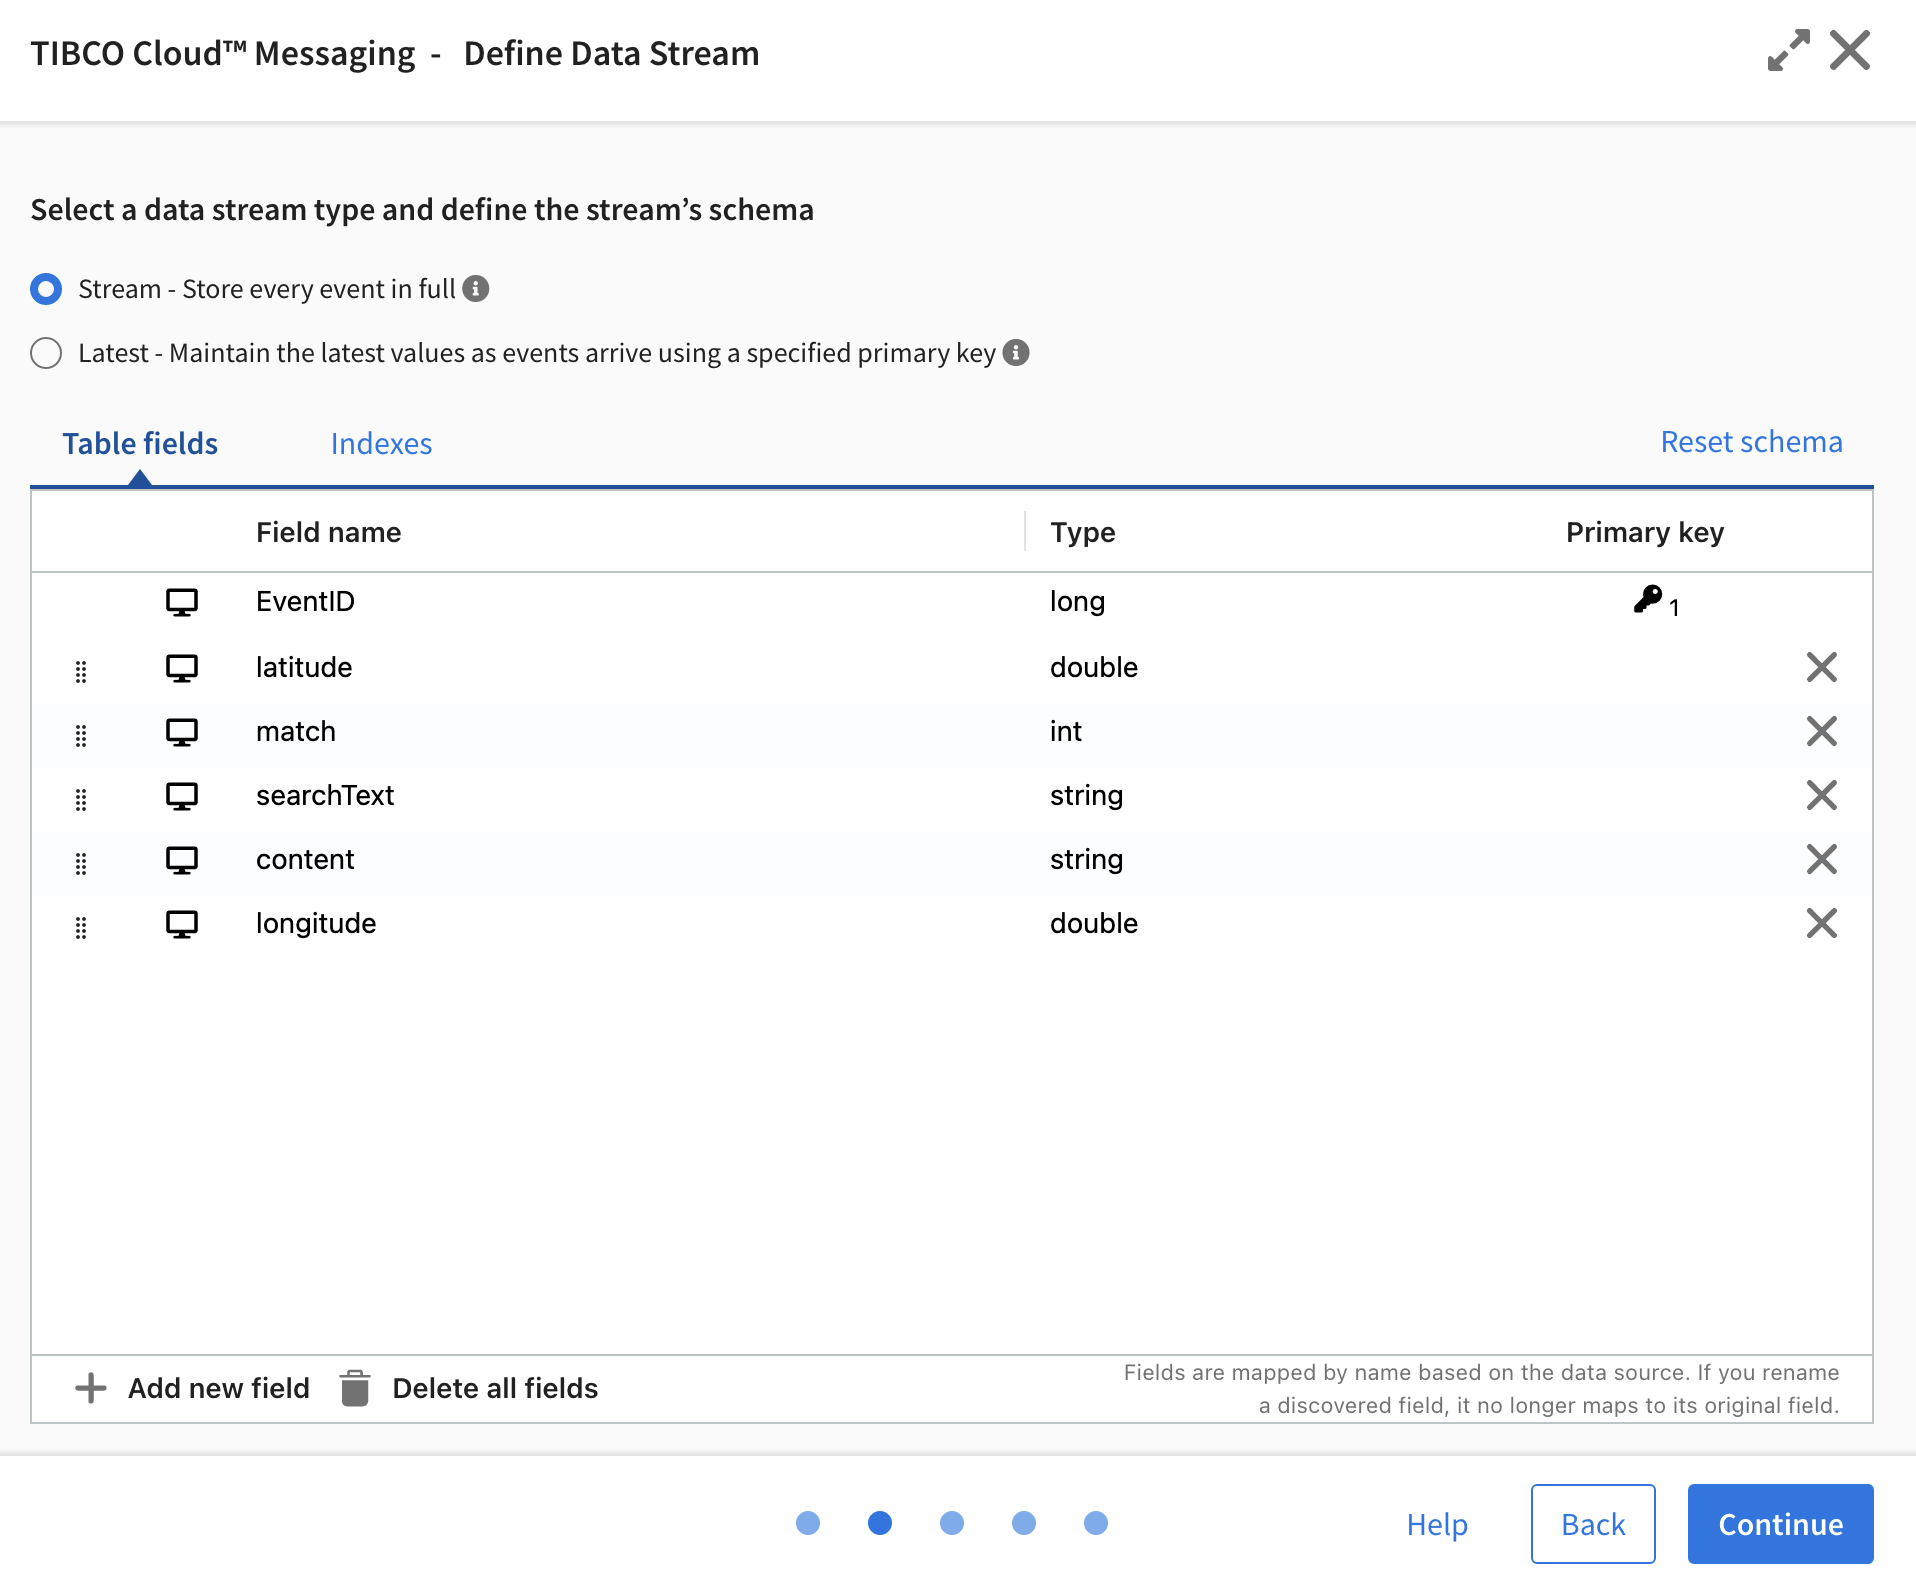Open the Help link
The height and width of the screenshot is (1576, 1916).
[x=1437, y=1524]
